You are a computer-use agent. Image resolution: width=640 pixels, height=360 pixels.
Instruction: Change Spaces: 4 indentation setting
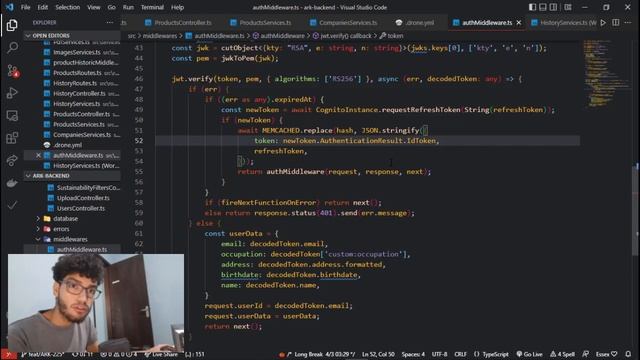pos(413,354)
